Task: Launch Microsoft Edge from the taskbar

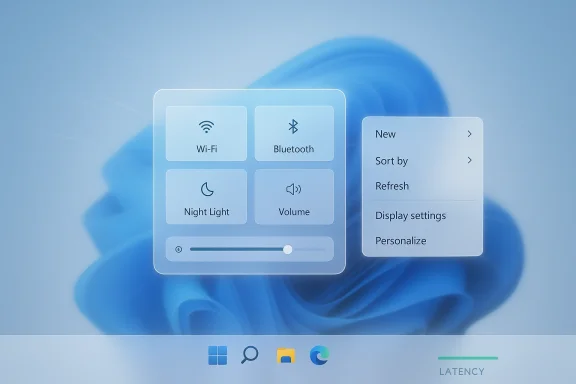Action: (x=319, y=355)
